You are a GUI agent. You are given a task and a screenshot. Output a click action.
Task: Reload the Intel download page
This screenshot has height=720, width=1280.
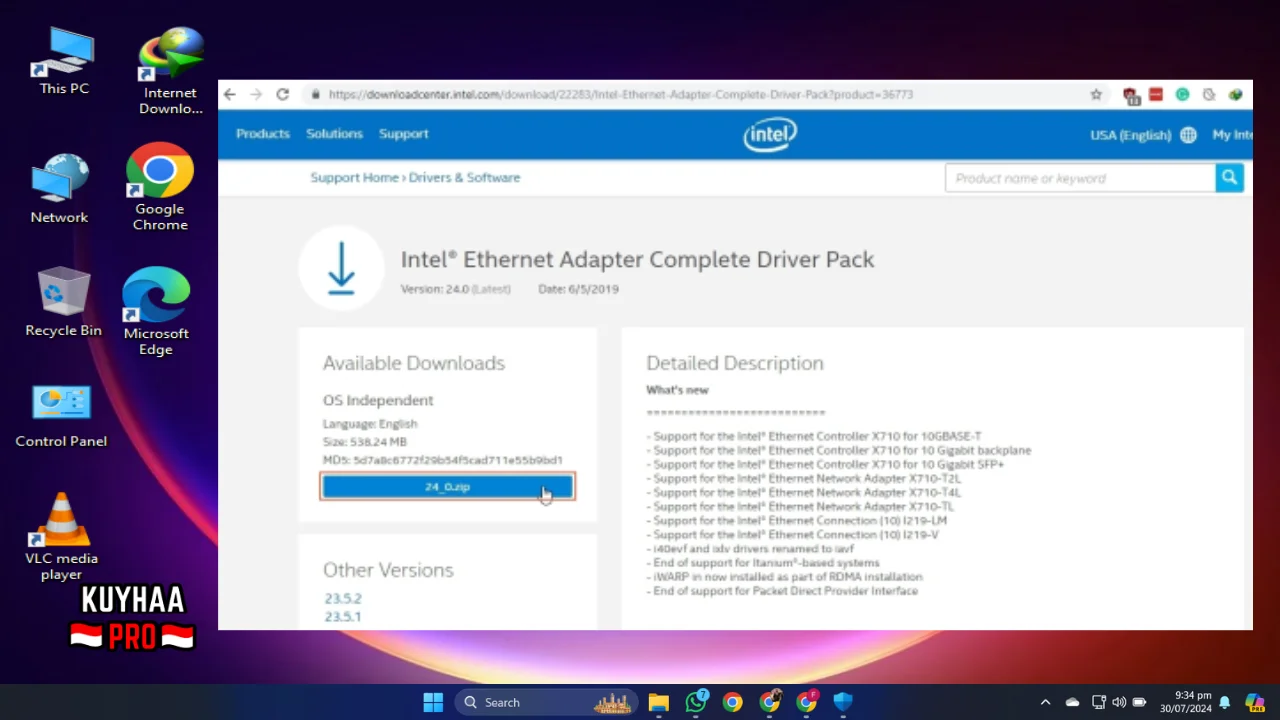283,94
